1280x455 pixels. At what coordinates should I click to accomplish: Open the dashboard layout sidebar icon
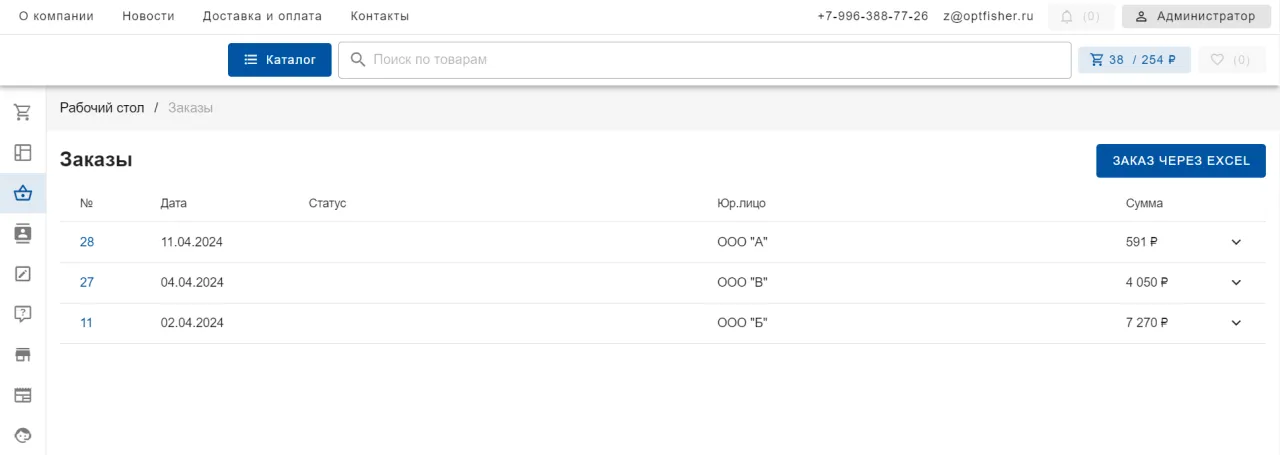(x=22, y=153)
